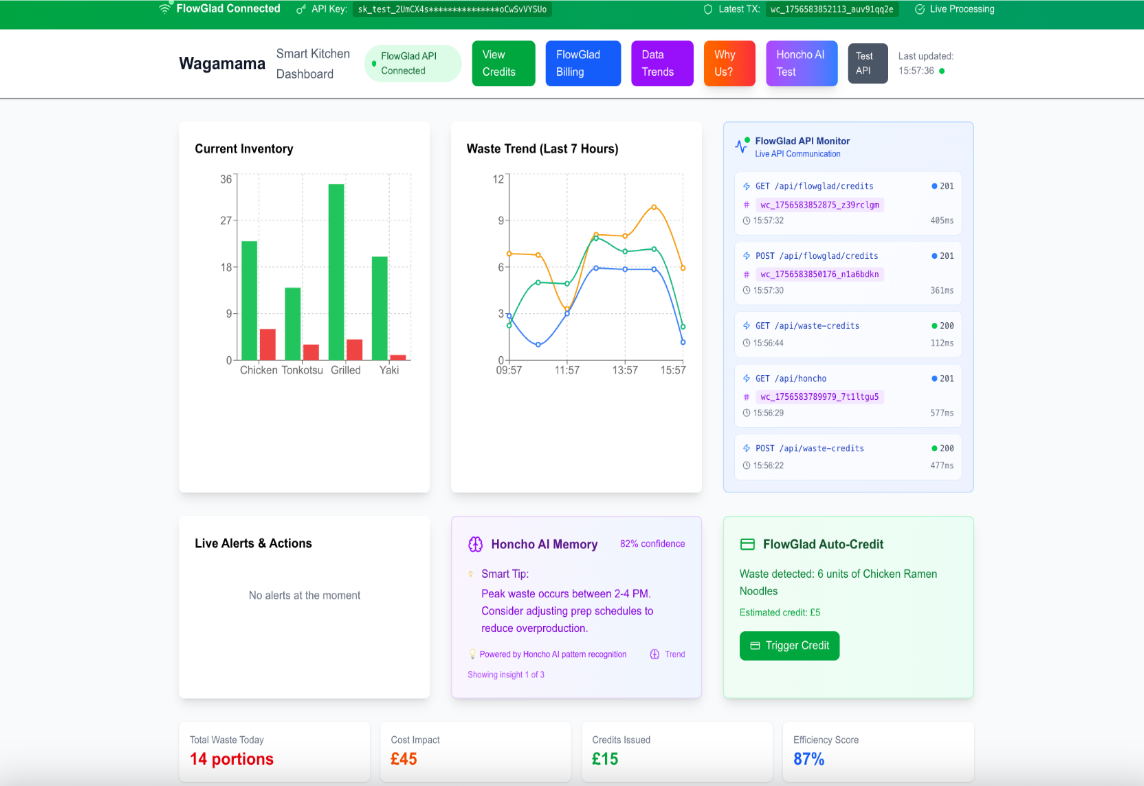Click the brain icon beside Honcho AI Memory
This screenshot has width=1144, height=786.
(476, 545)
